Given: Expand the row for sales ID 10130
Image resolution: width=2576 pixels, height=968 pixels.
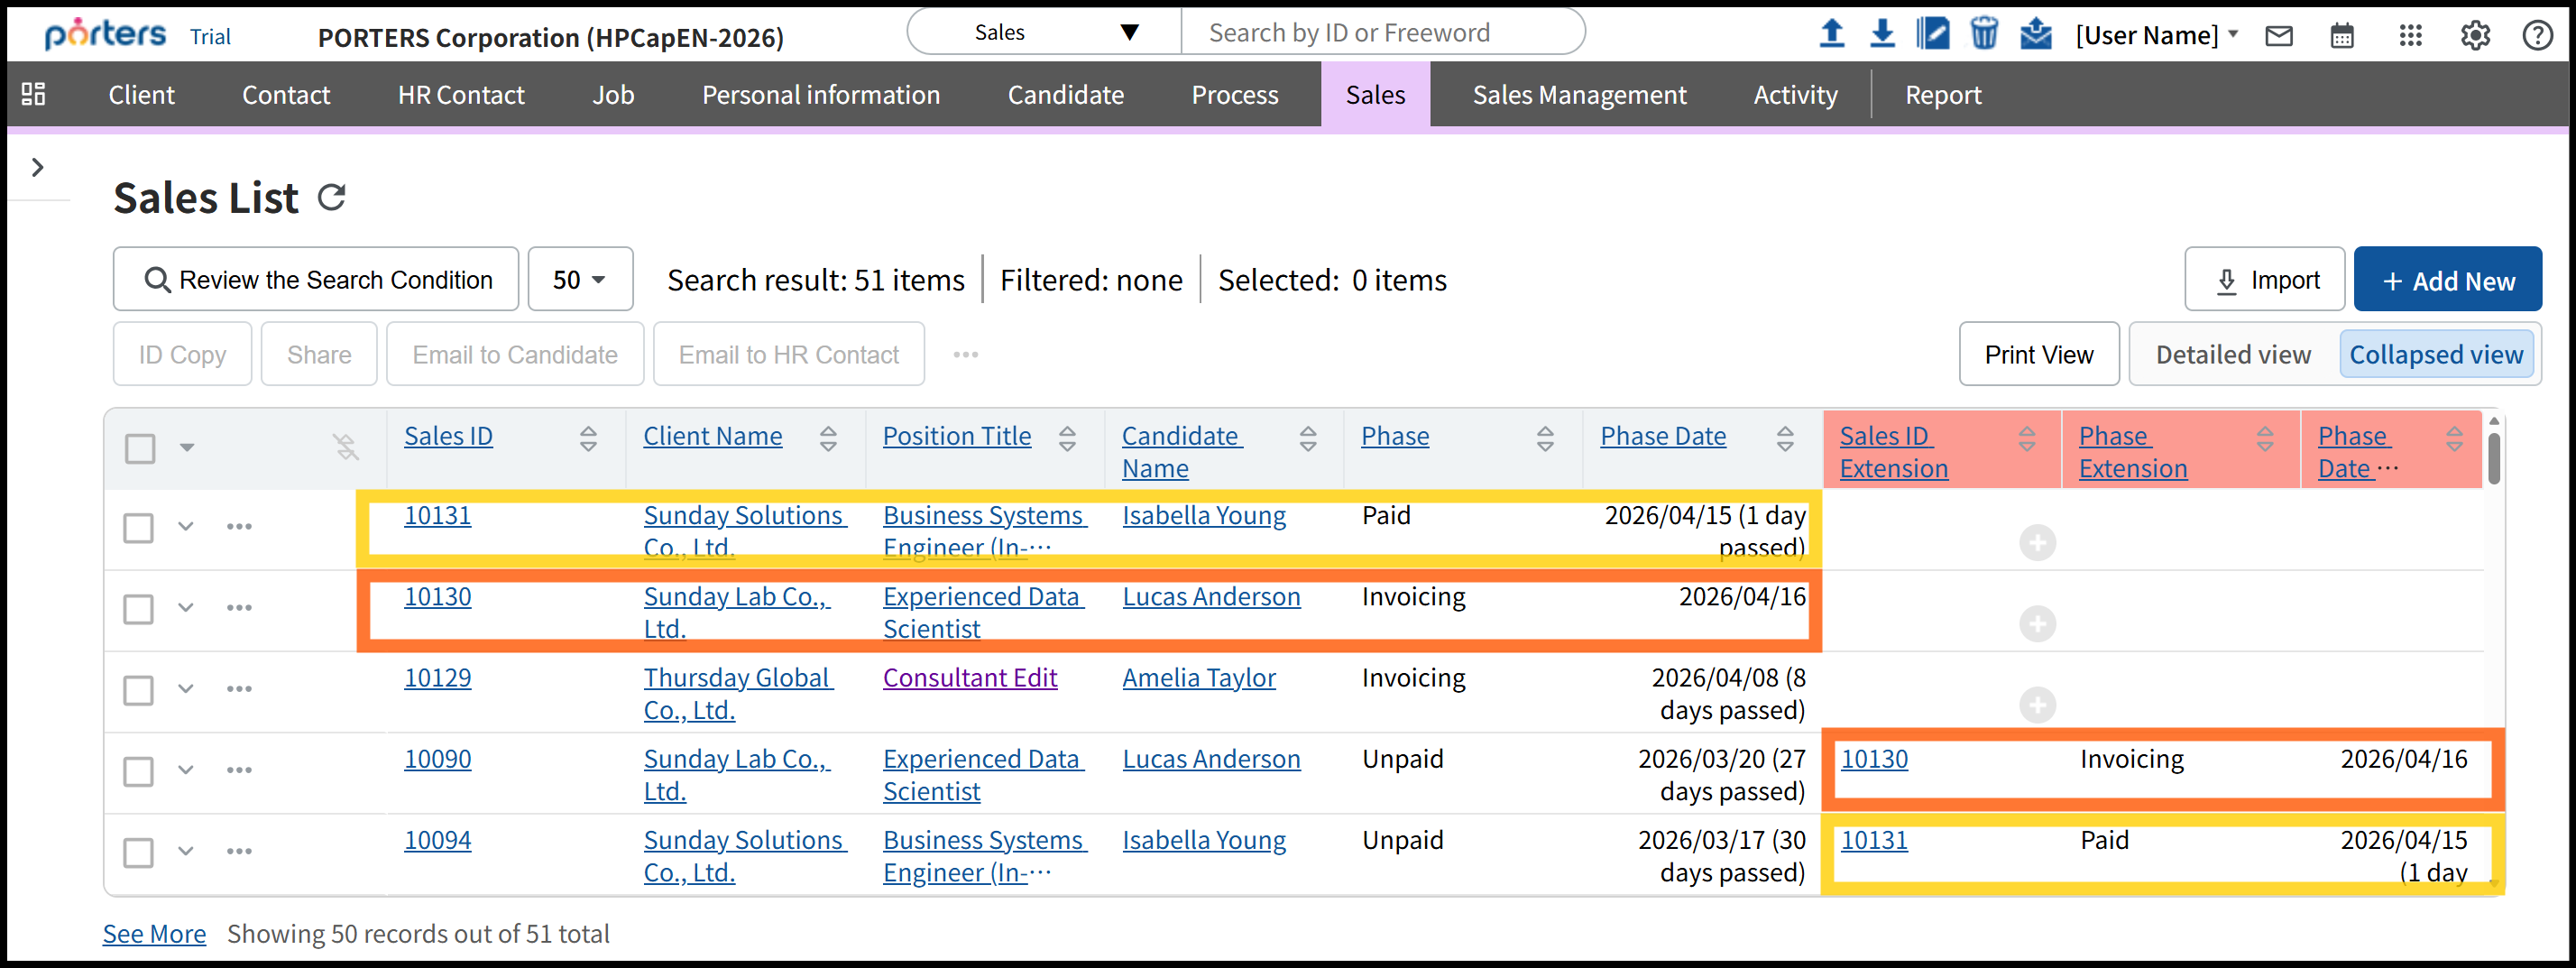Looking at the screenshot, I should pyautogui.click(x=186, y=608).
